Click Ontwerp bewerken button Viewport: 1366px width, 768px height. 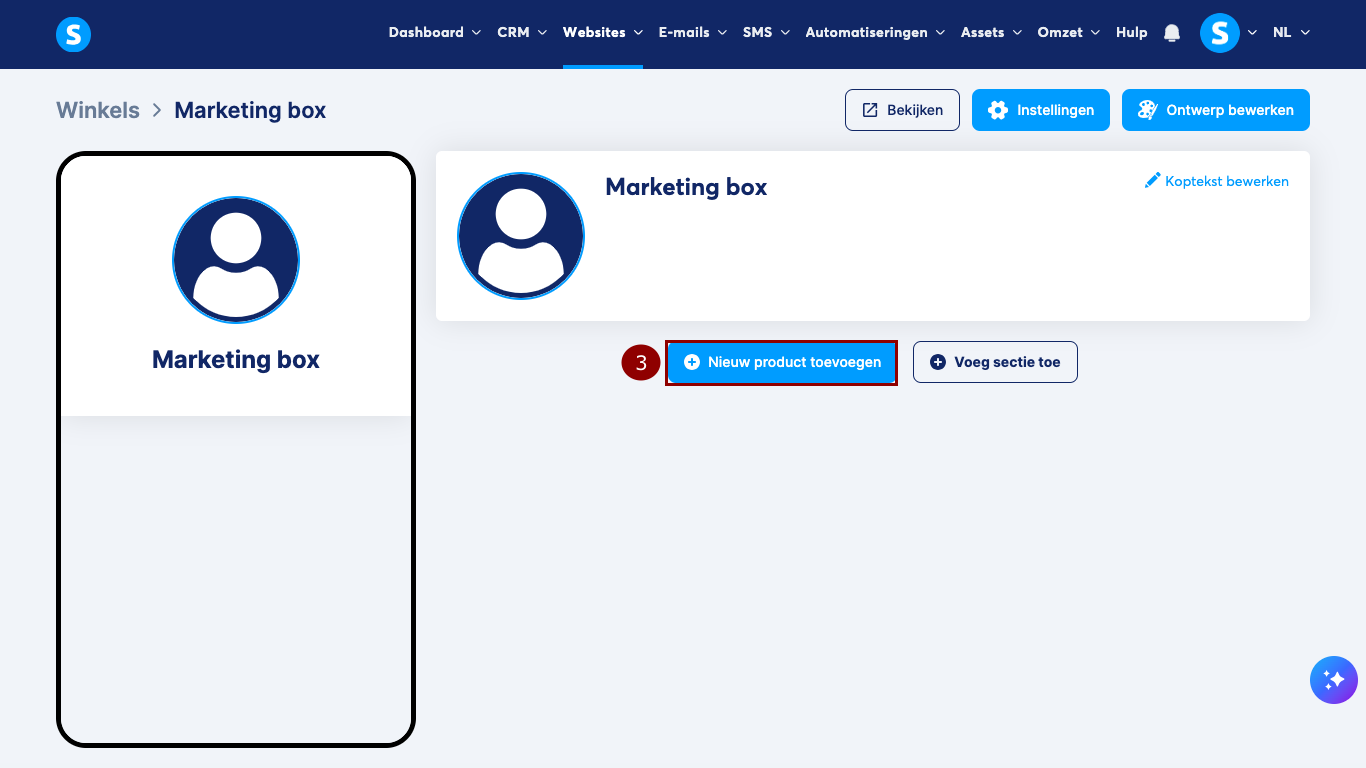(1216, 110)
